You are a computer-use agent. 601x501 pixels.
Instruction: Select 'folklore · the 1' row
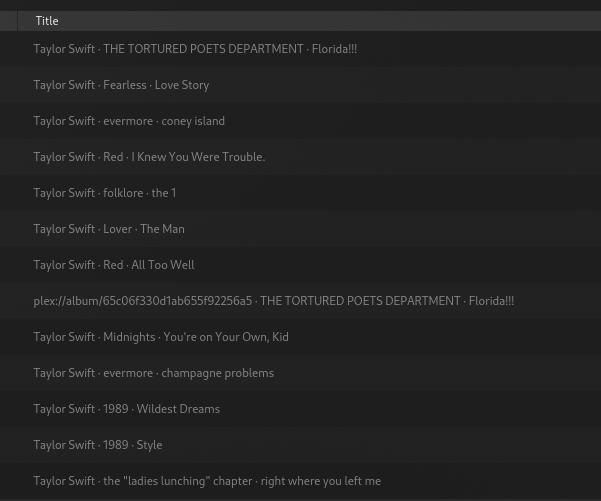300,193
